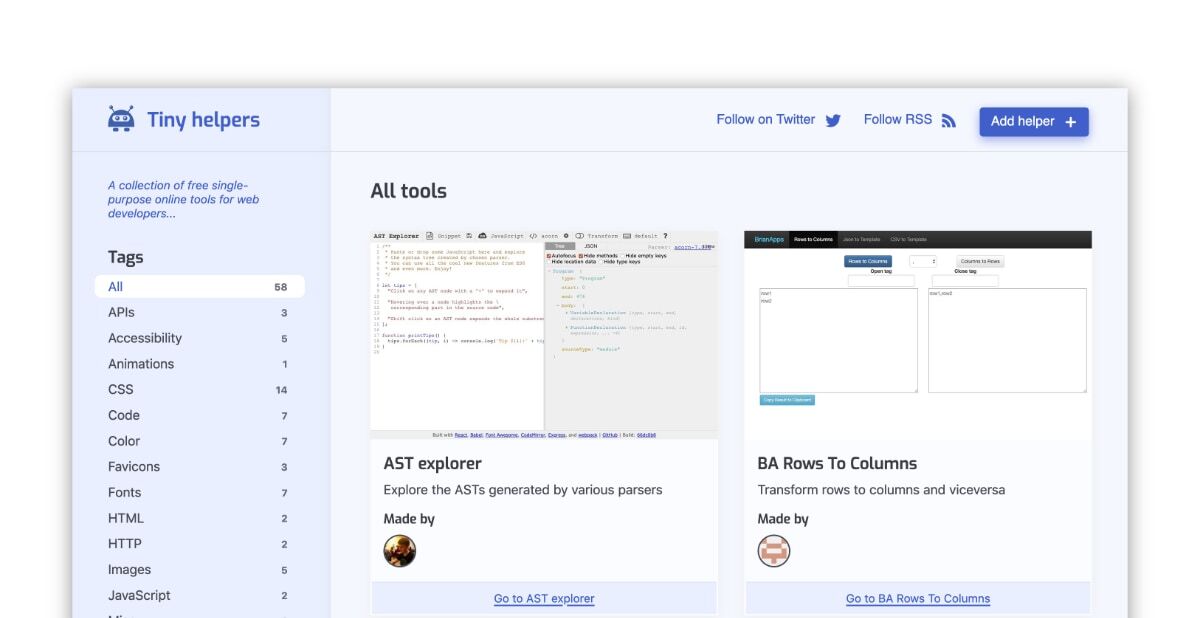
Task: Filter tools by the CSS tag
Action: [x=199, y=390]
